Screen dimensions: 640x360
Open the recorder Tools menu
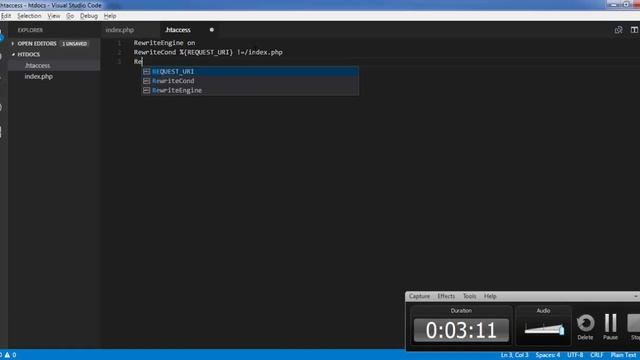pos(469,296)
